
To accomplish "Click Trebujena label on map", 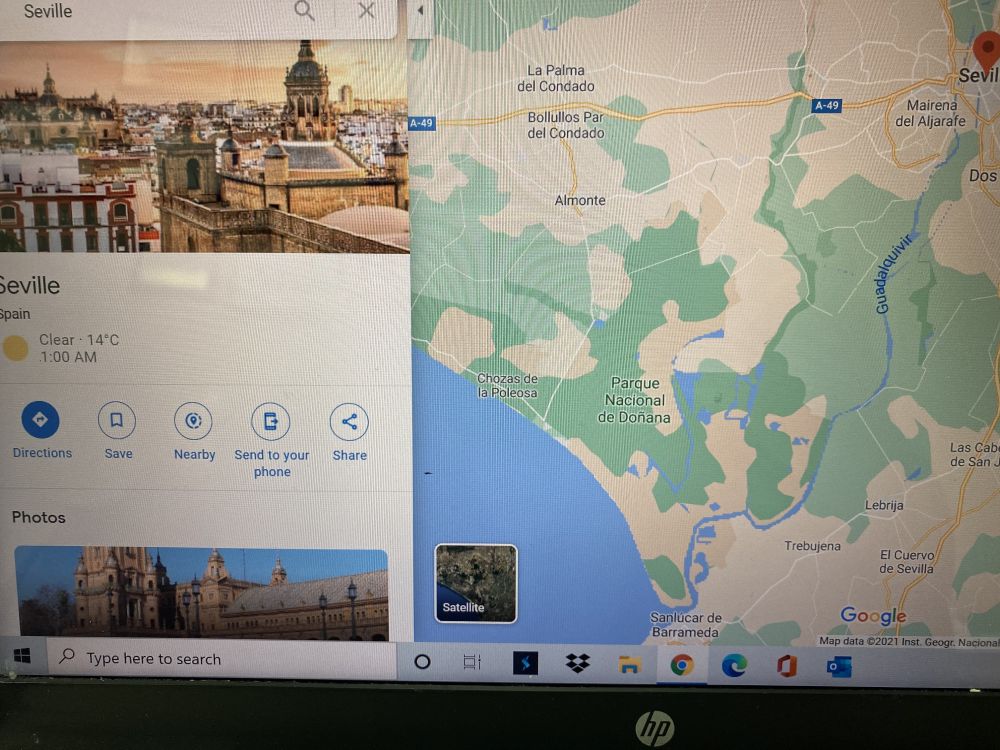I will 812,546.
